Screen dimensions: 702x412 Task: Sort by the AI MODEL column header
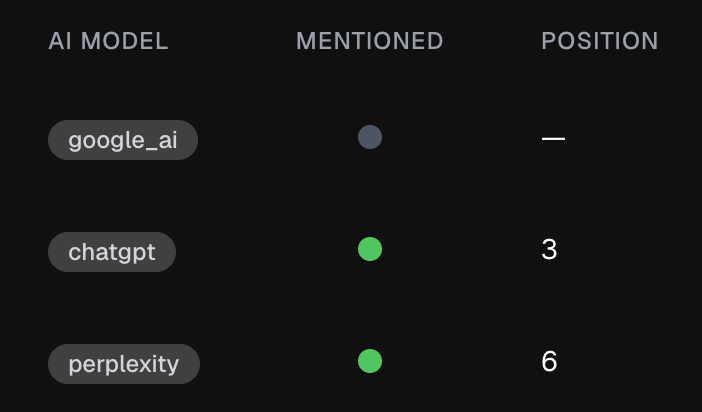(108, 41)
